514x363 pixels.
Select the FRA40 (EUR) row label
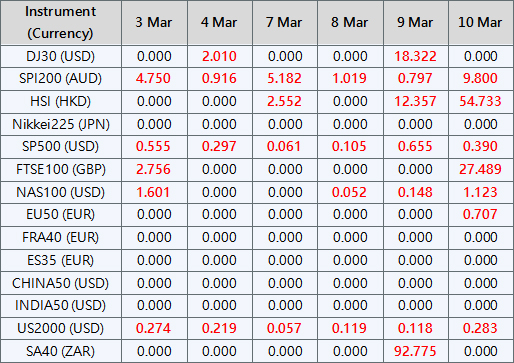tap(61, 237)
